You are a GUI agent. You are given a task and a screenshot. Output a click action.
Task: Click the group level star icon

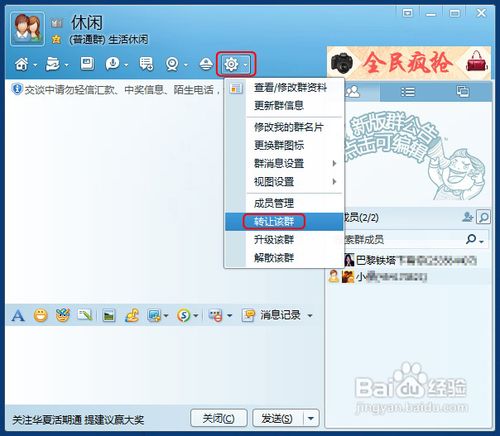click(x=56, y=39)
